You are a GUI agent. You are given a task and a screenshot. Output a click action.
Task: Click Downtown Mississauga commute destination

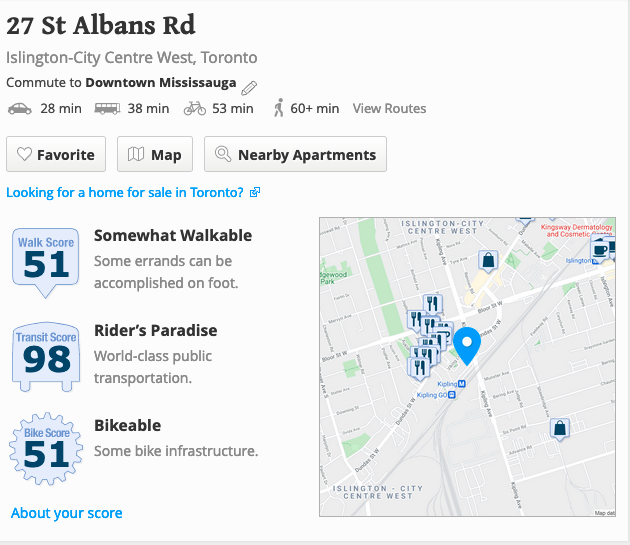point(160,82)
